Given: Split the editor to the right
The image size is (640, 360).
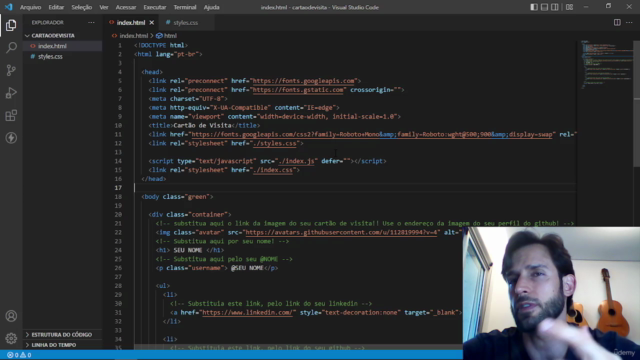Looking at the screenshot, I should pos(617,22).
